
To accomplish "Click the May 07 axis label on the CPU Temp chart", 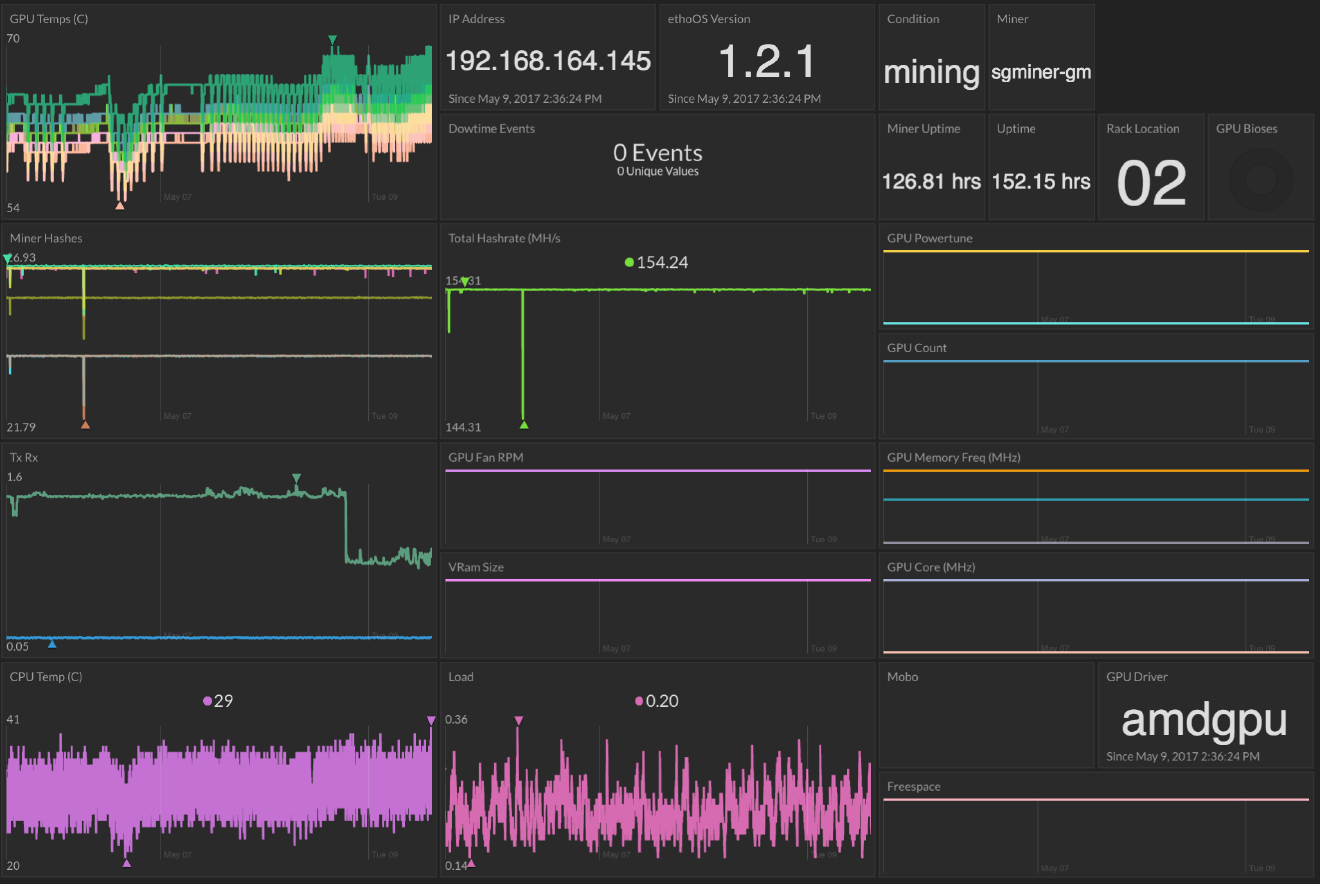I will [x=176, y=855].
